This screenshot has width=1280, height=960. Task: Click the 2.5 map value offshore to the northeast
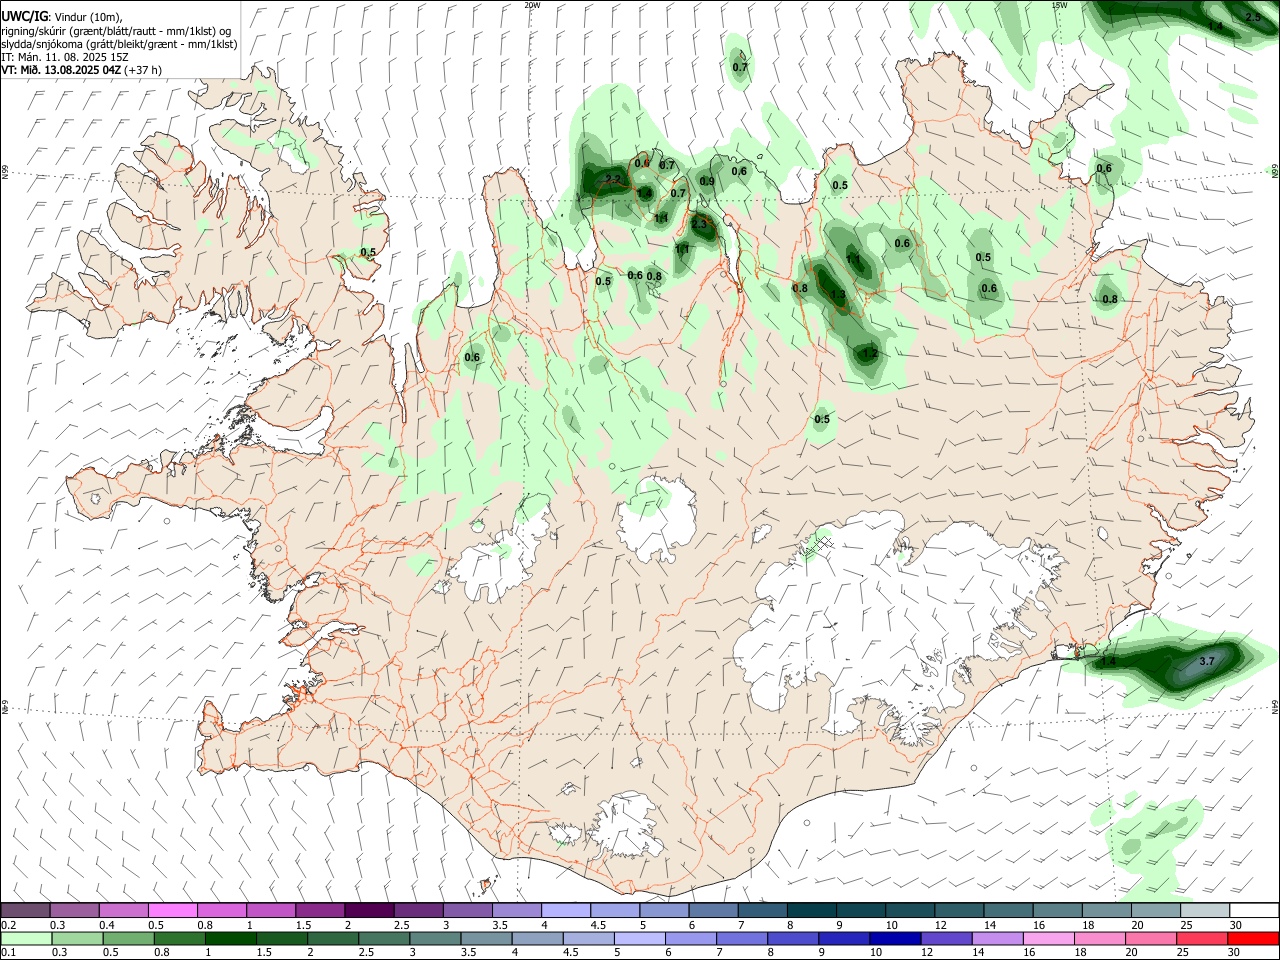[1253, 17]
